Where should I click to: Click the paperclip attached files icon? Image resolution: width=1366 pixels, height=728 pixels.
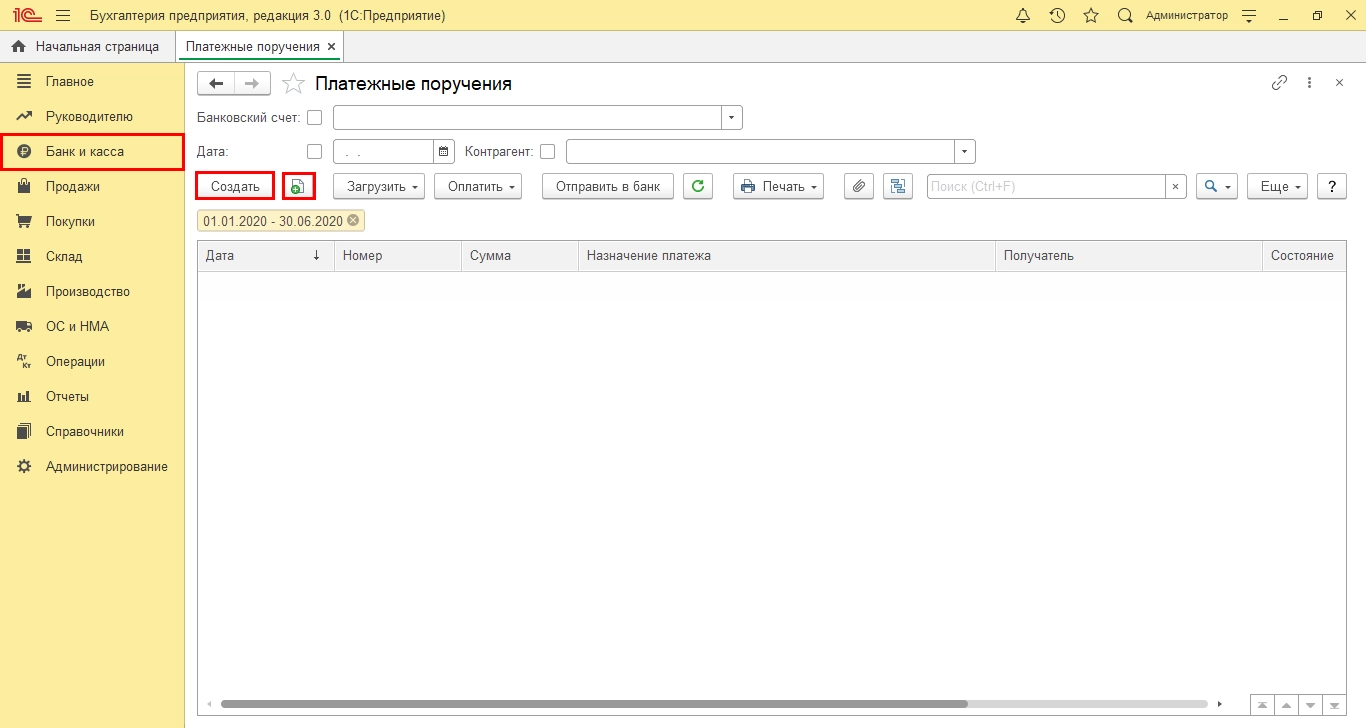point(859,186)
